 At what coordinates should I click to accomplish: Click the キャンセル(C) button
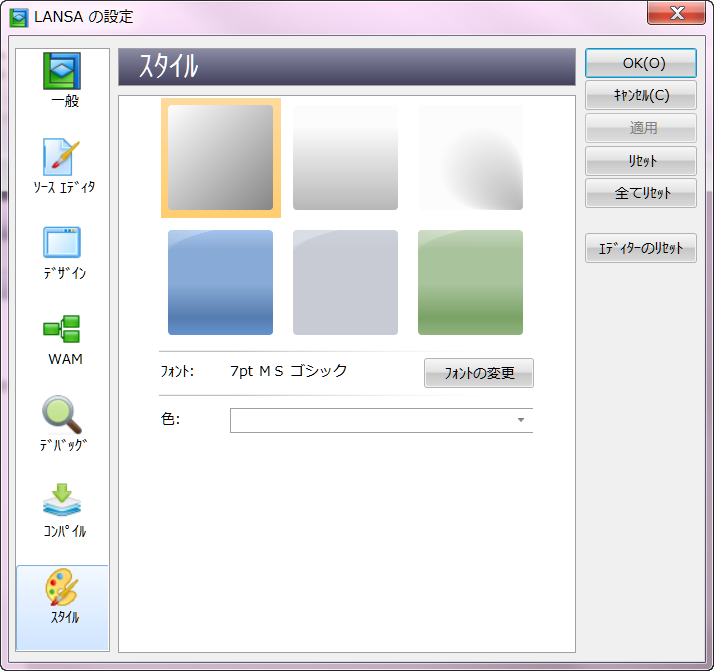pos(641,95)
